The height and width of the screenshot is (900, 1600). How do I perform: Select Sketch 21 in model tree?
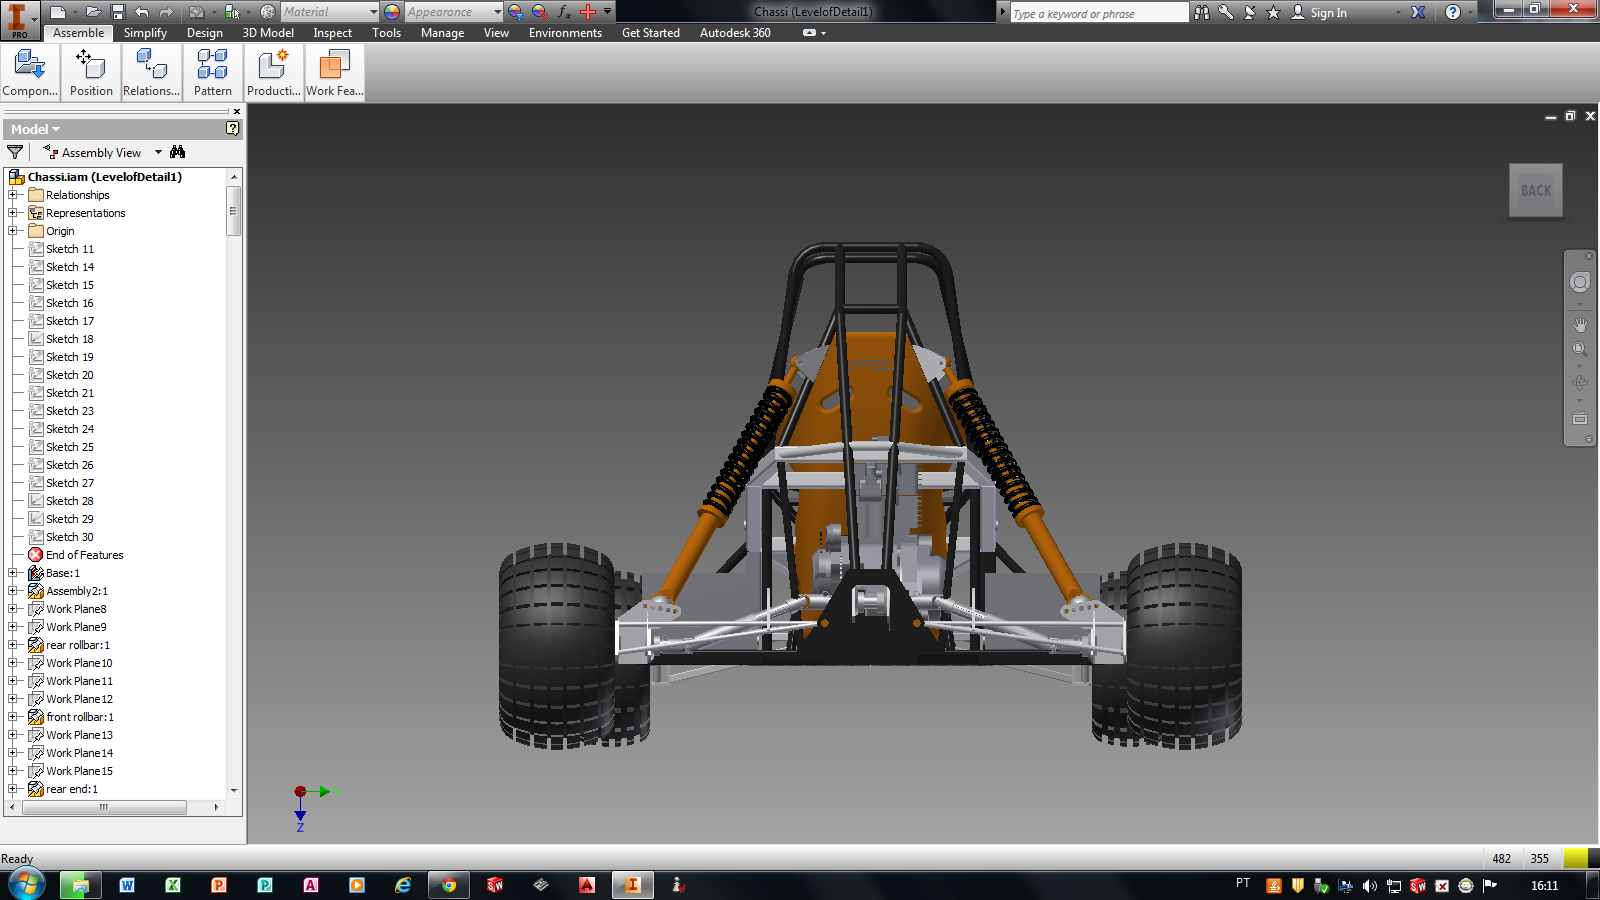point(70,393)
